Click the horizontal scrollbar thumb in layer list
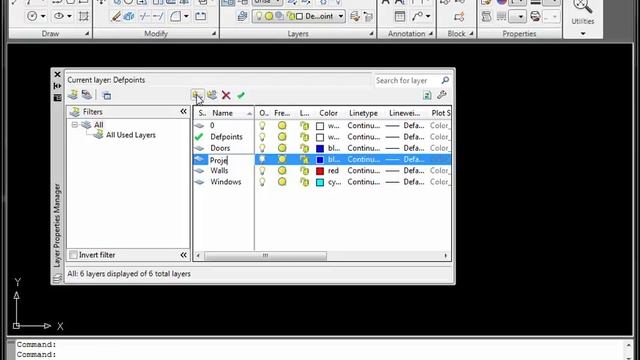 (265, 256)
